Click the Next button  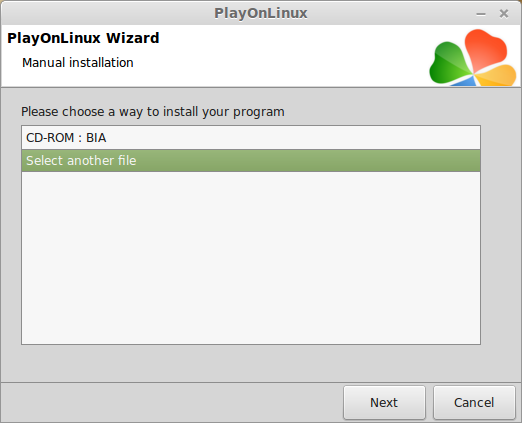click(x=384, y=402)
